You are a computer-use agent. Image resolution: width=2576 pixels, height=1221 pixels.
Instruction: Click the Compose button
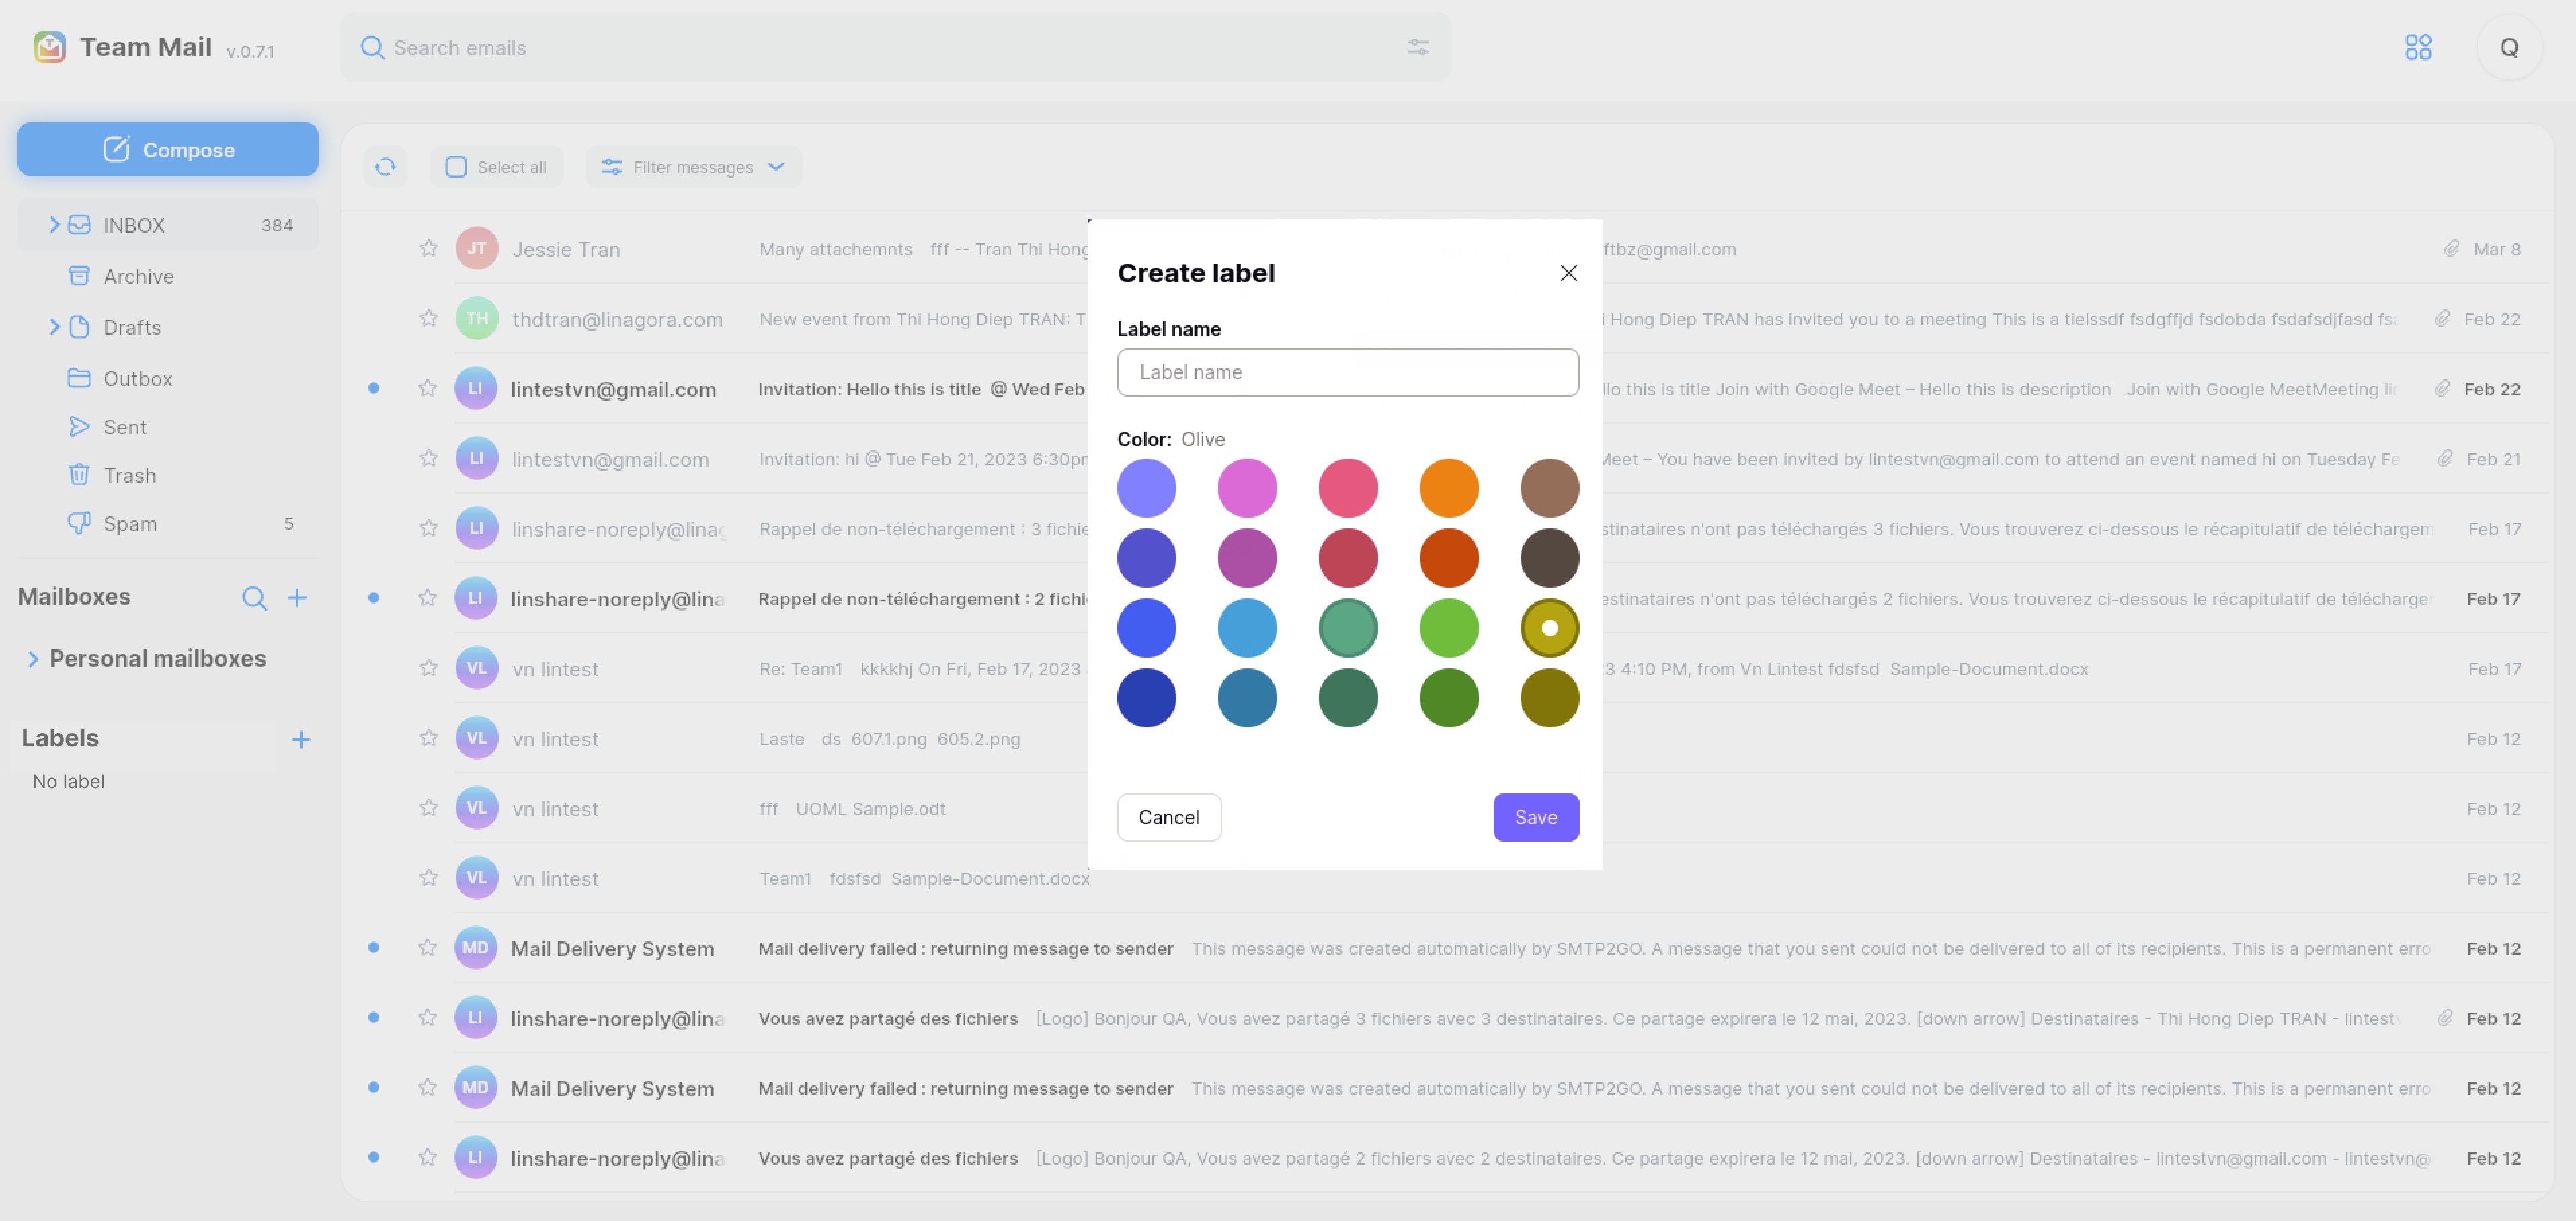click(x=167, y=149)
